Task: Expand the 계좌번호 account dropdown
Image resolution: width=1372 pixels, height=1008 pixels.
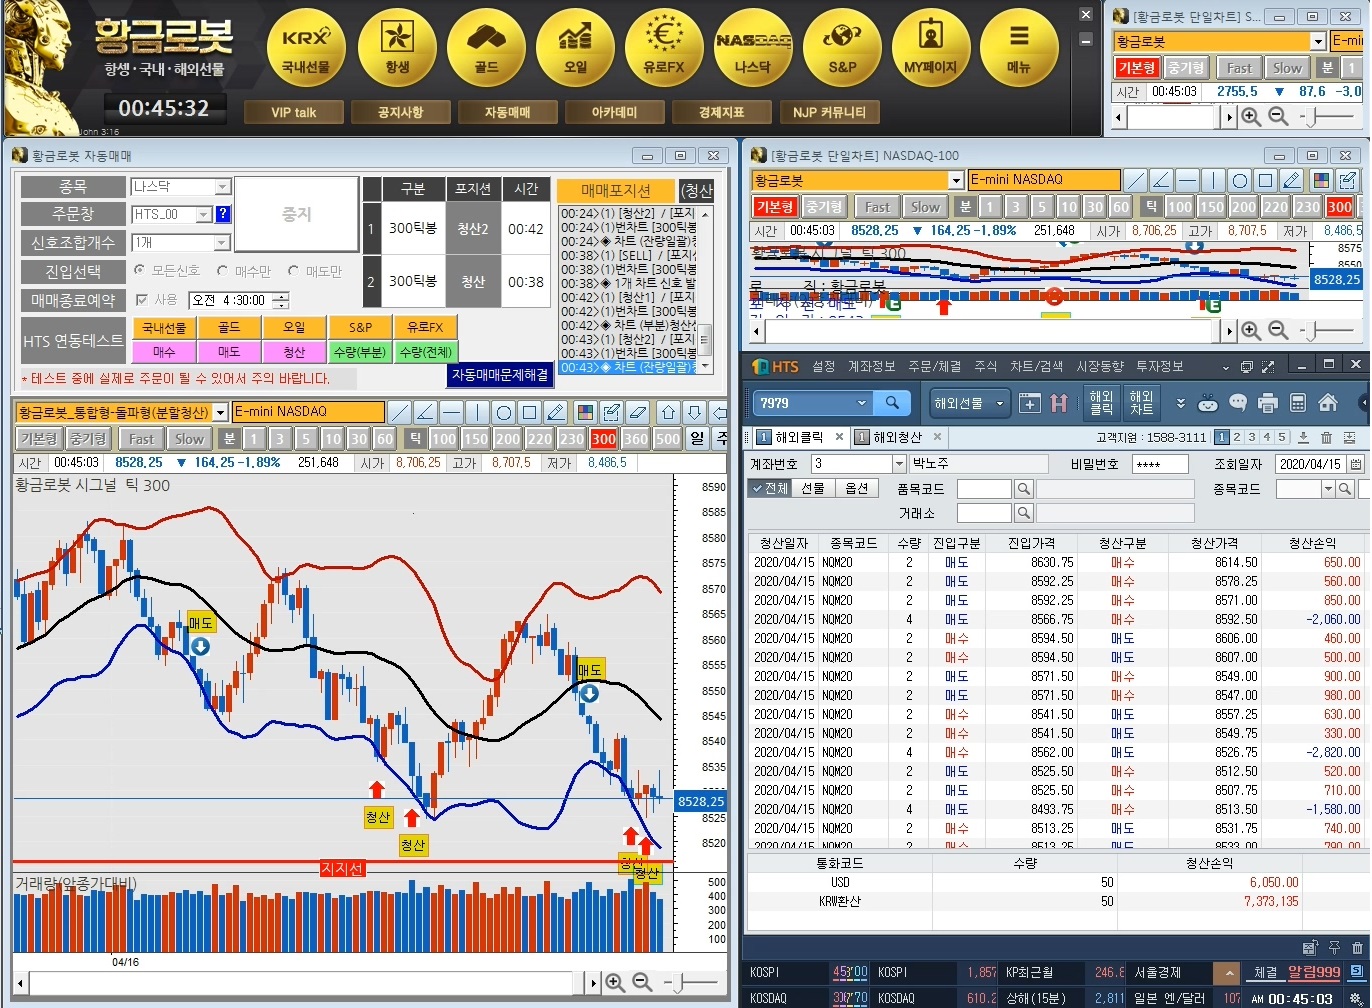Action: 897,464
